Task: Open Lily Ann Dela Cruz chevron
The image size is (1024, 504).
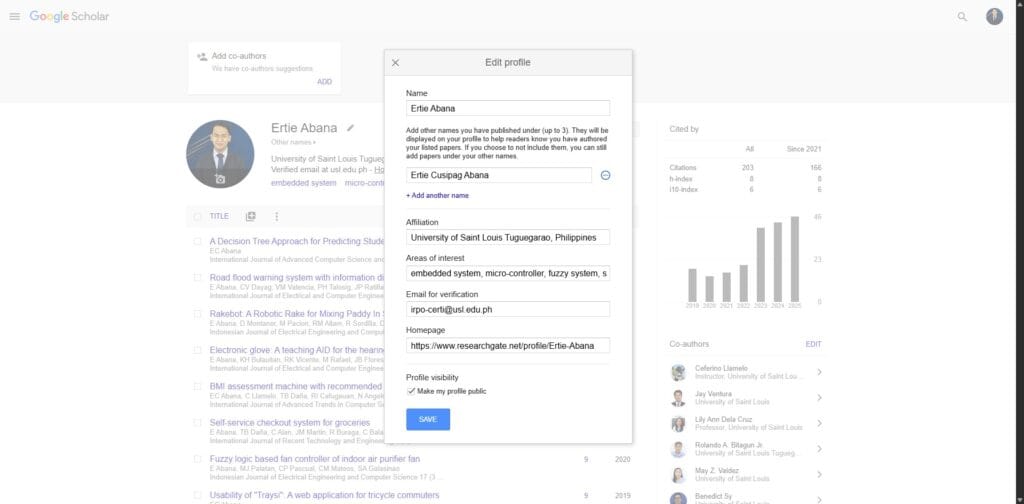Action: click(819, 423)
